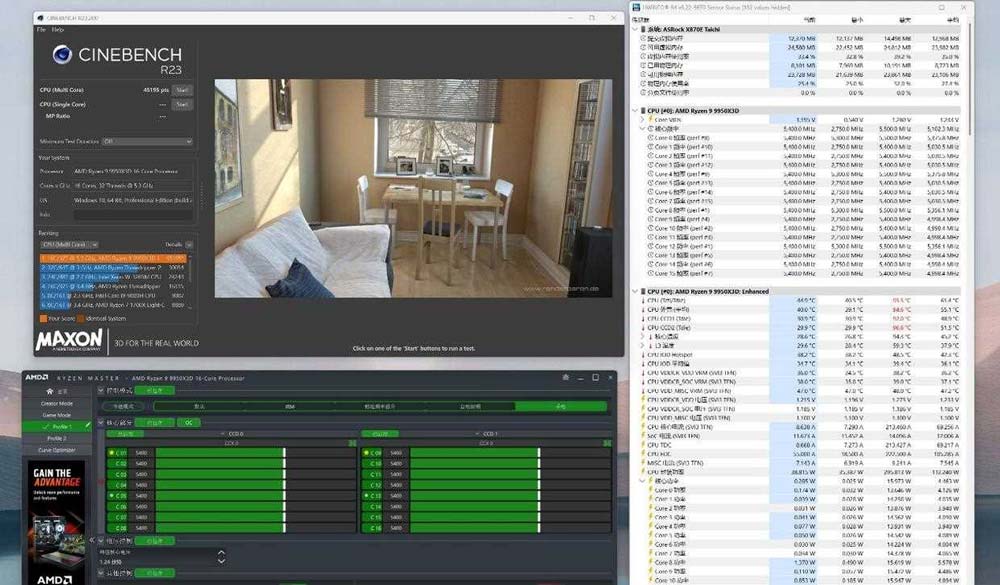Click the OC button in the core section
Screen dimensions: 1000x585
click(189, 422)
